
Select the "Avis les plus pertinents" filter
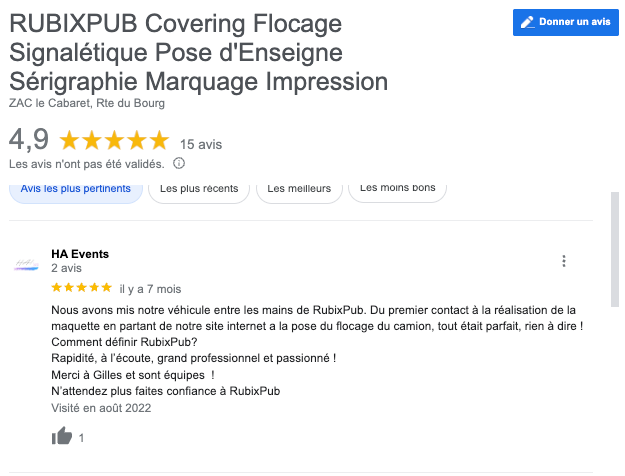pyautogui.click(x=75, y=188)
